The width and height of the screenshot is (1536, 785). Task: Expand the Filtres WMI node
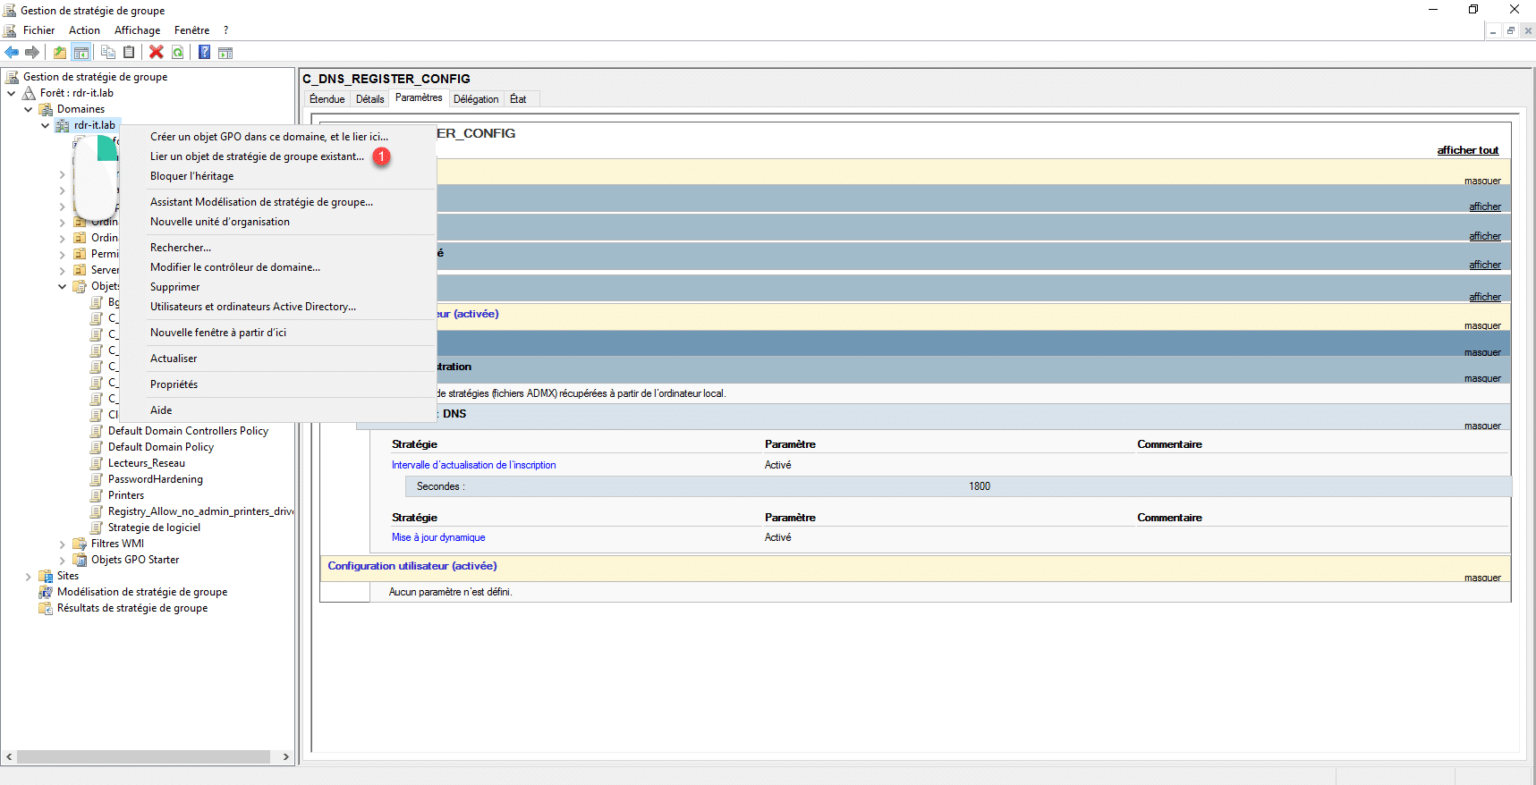(62, 544)
